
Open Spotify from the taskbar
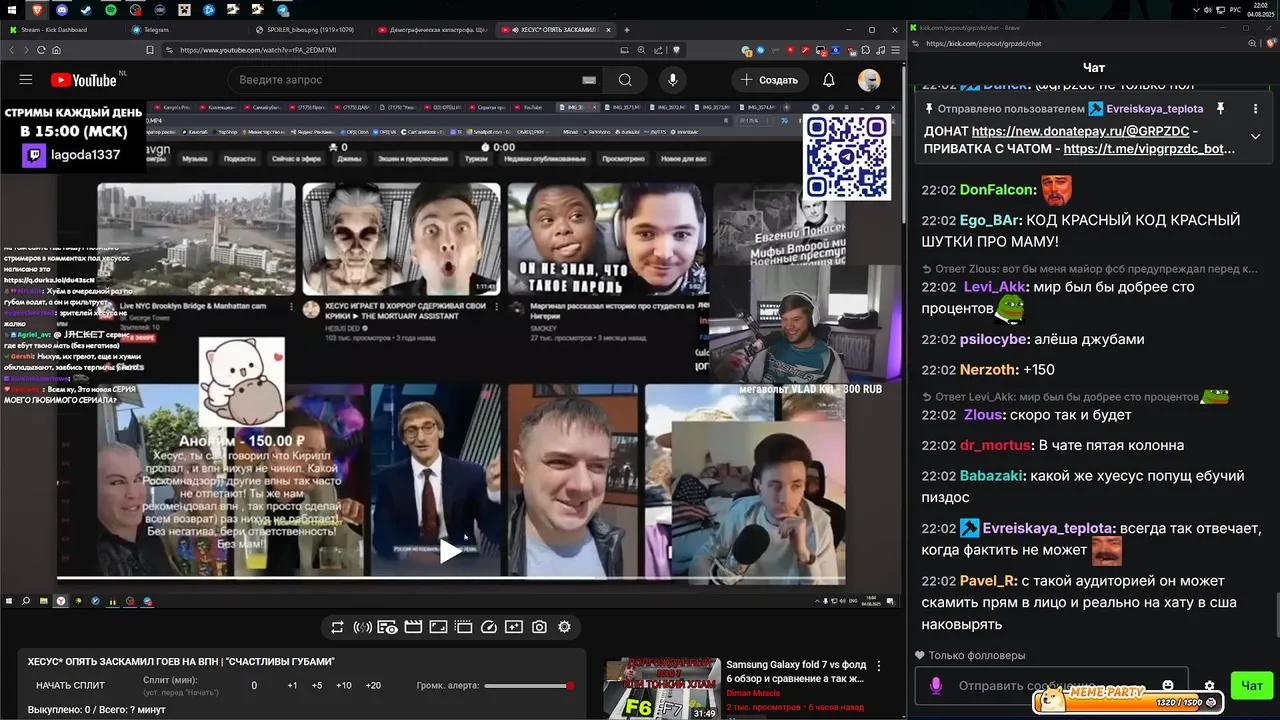[109, 9]
